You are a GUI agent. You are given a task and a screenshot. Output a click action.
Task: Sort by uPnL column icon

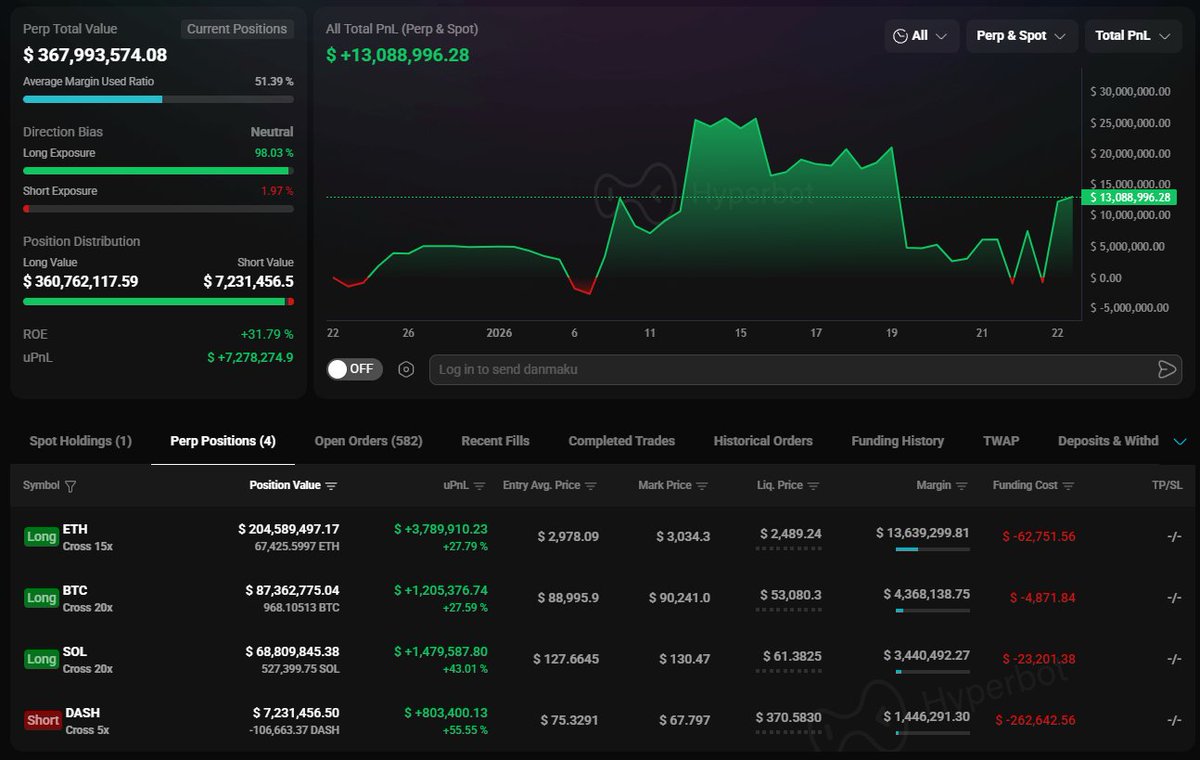tap(479, 486)
